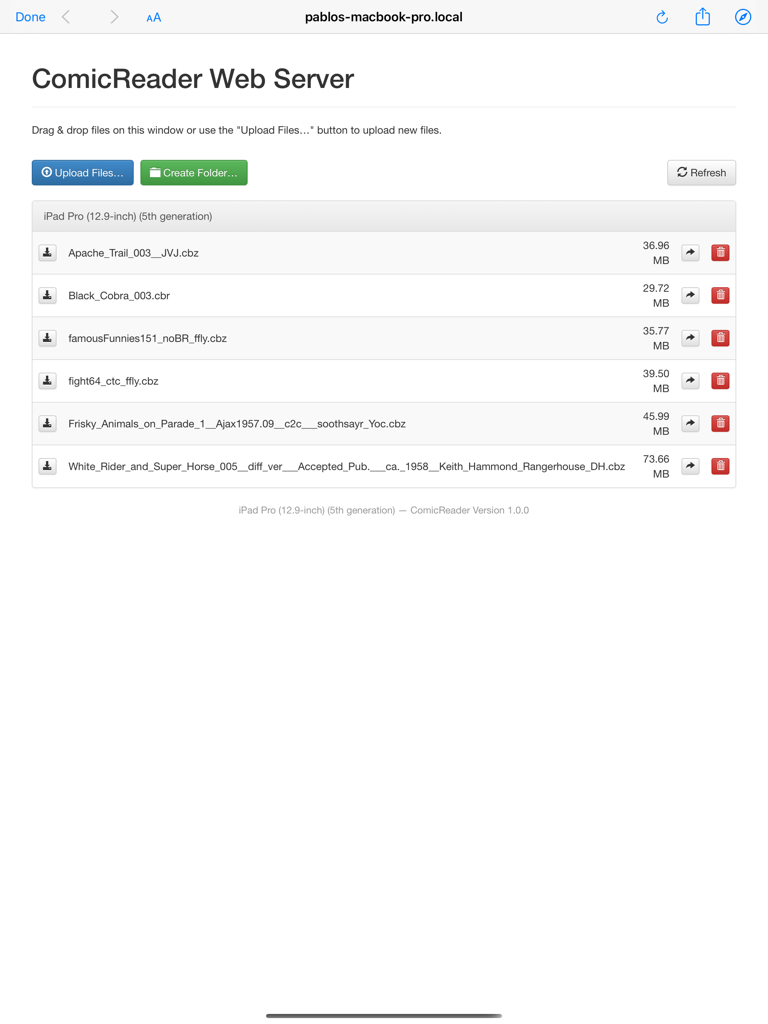This screenshot has height=1024, width=768.
Task: Move famousFunnies151_noBR_ffly.cbz using arrow icon
Action: pos(690,338)
